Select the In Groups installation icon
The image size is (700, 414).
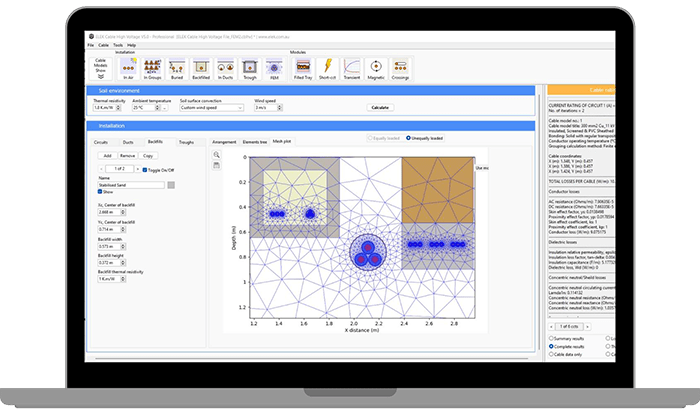point(152,69)
